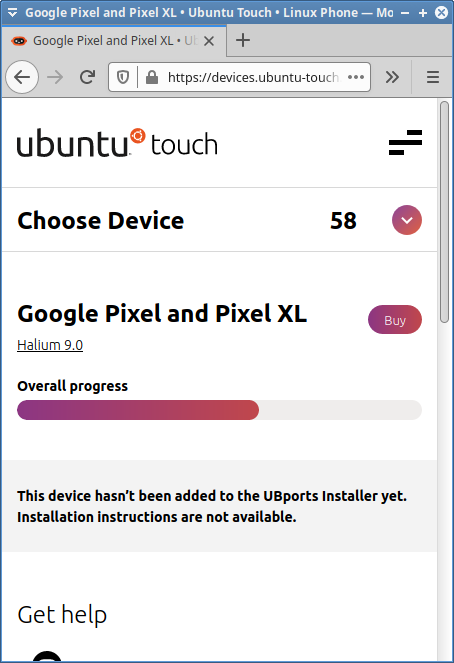Screen dimensions: 454x663
Task: Click the forward navigation arrow
Action: point(55,77)
